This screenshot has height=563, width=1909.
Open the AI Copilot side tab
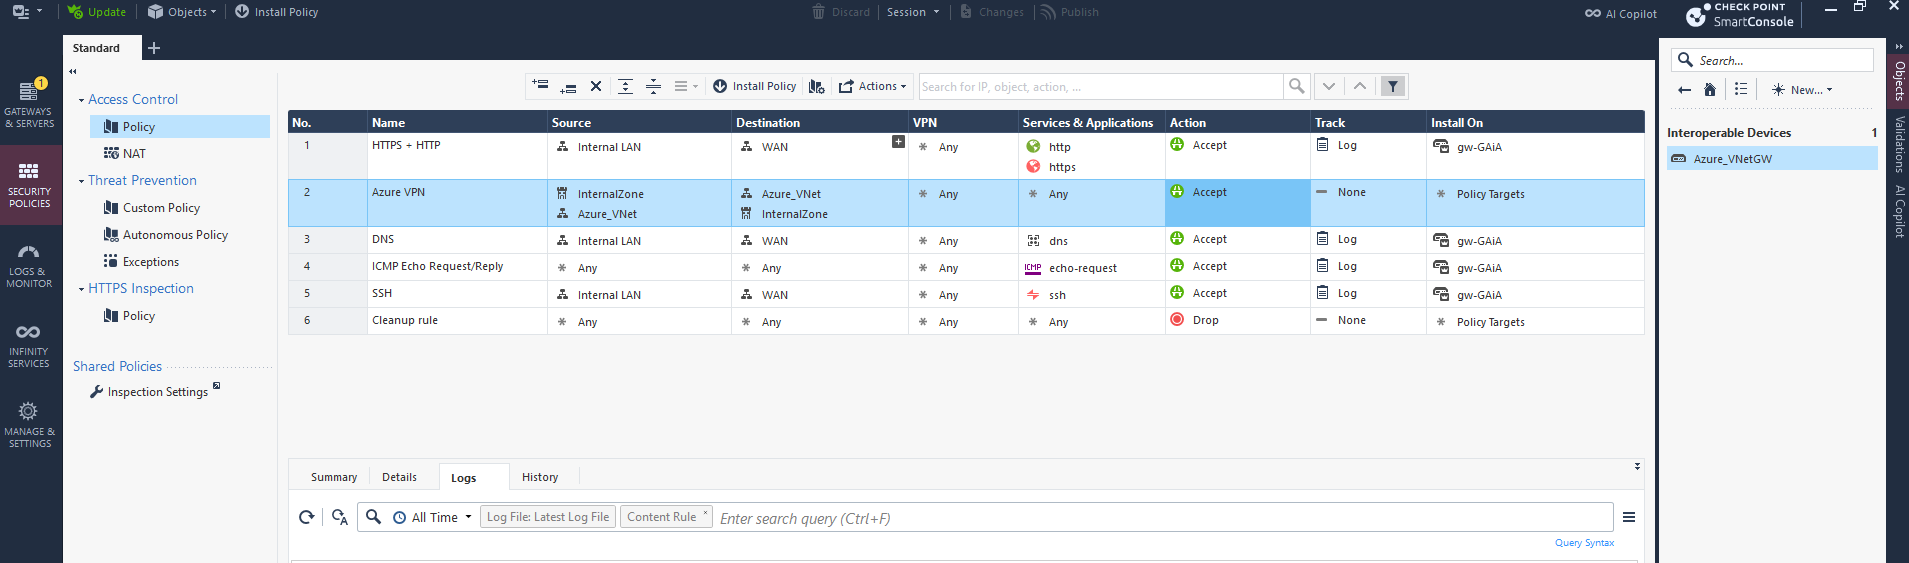tap(1899, 211)
